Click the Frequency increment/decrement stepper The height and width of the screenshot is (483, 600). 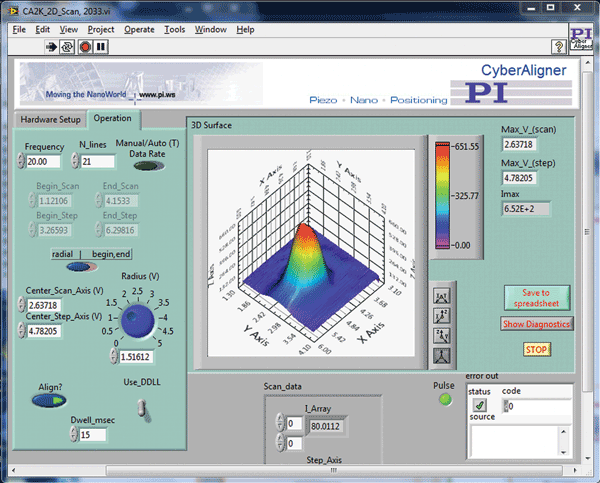pos(21,161)
